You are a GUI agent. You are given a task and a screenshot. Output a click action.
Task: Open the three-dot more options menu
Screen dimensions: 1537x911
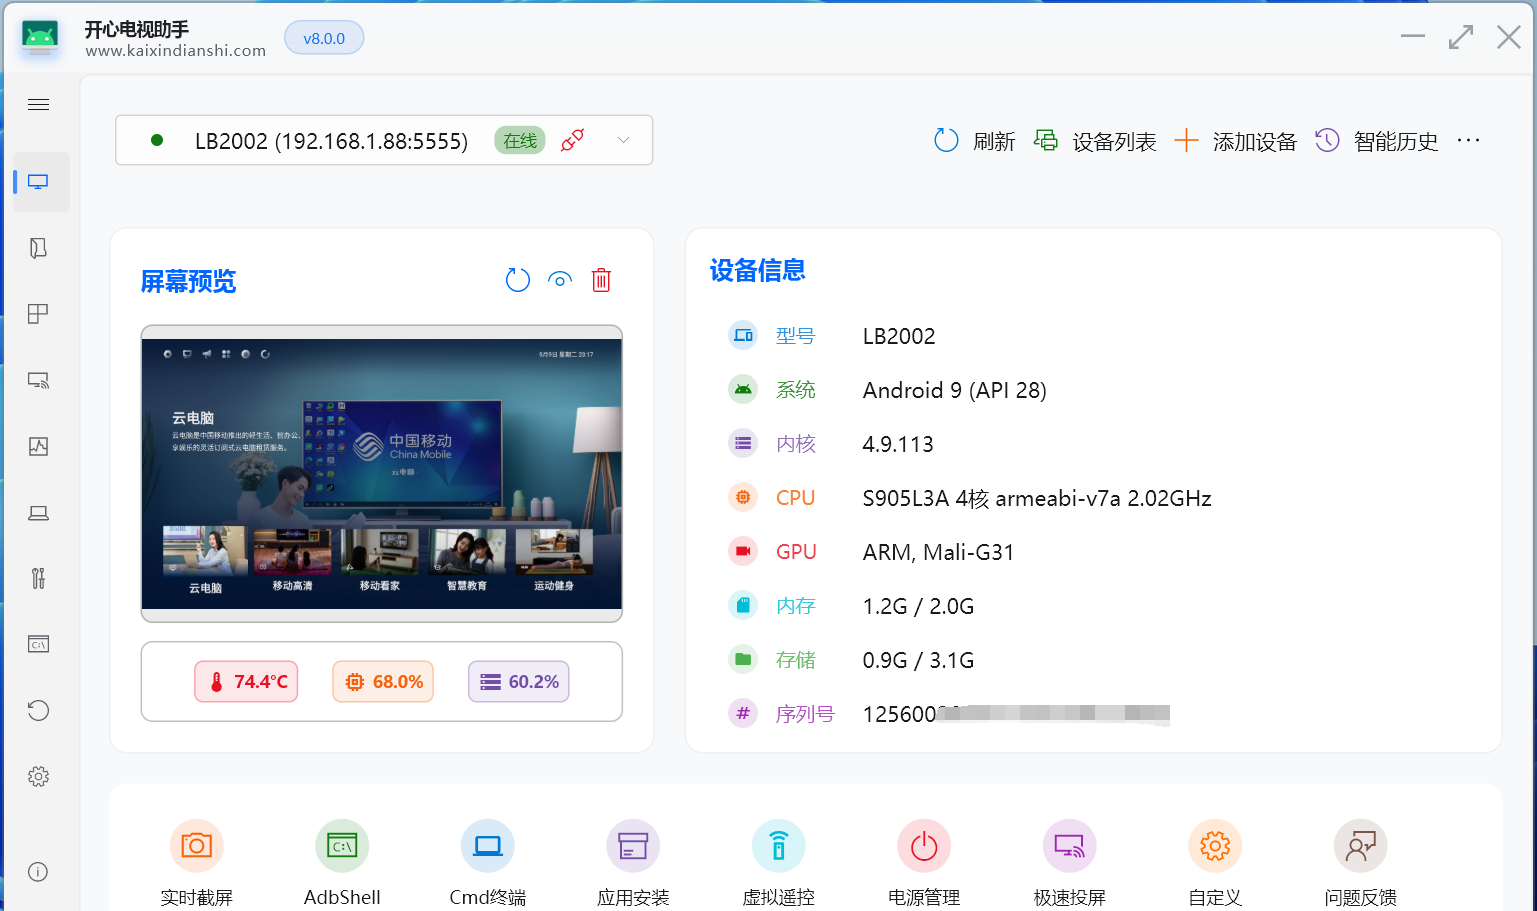(1468, 141)
